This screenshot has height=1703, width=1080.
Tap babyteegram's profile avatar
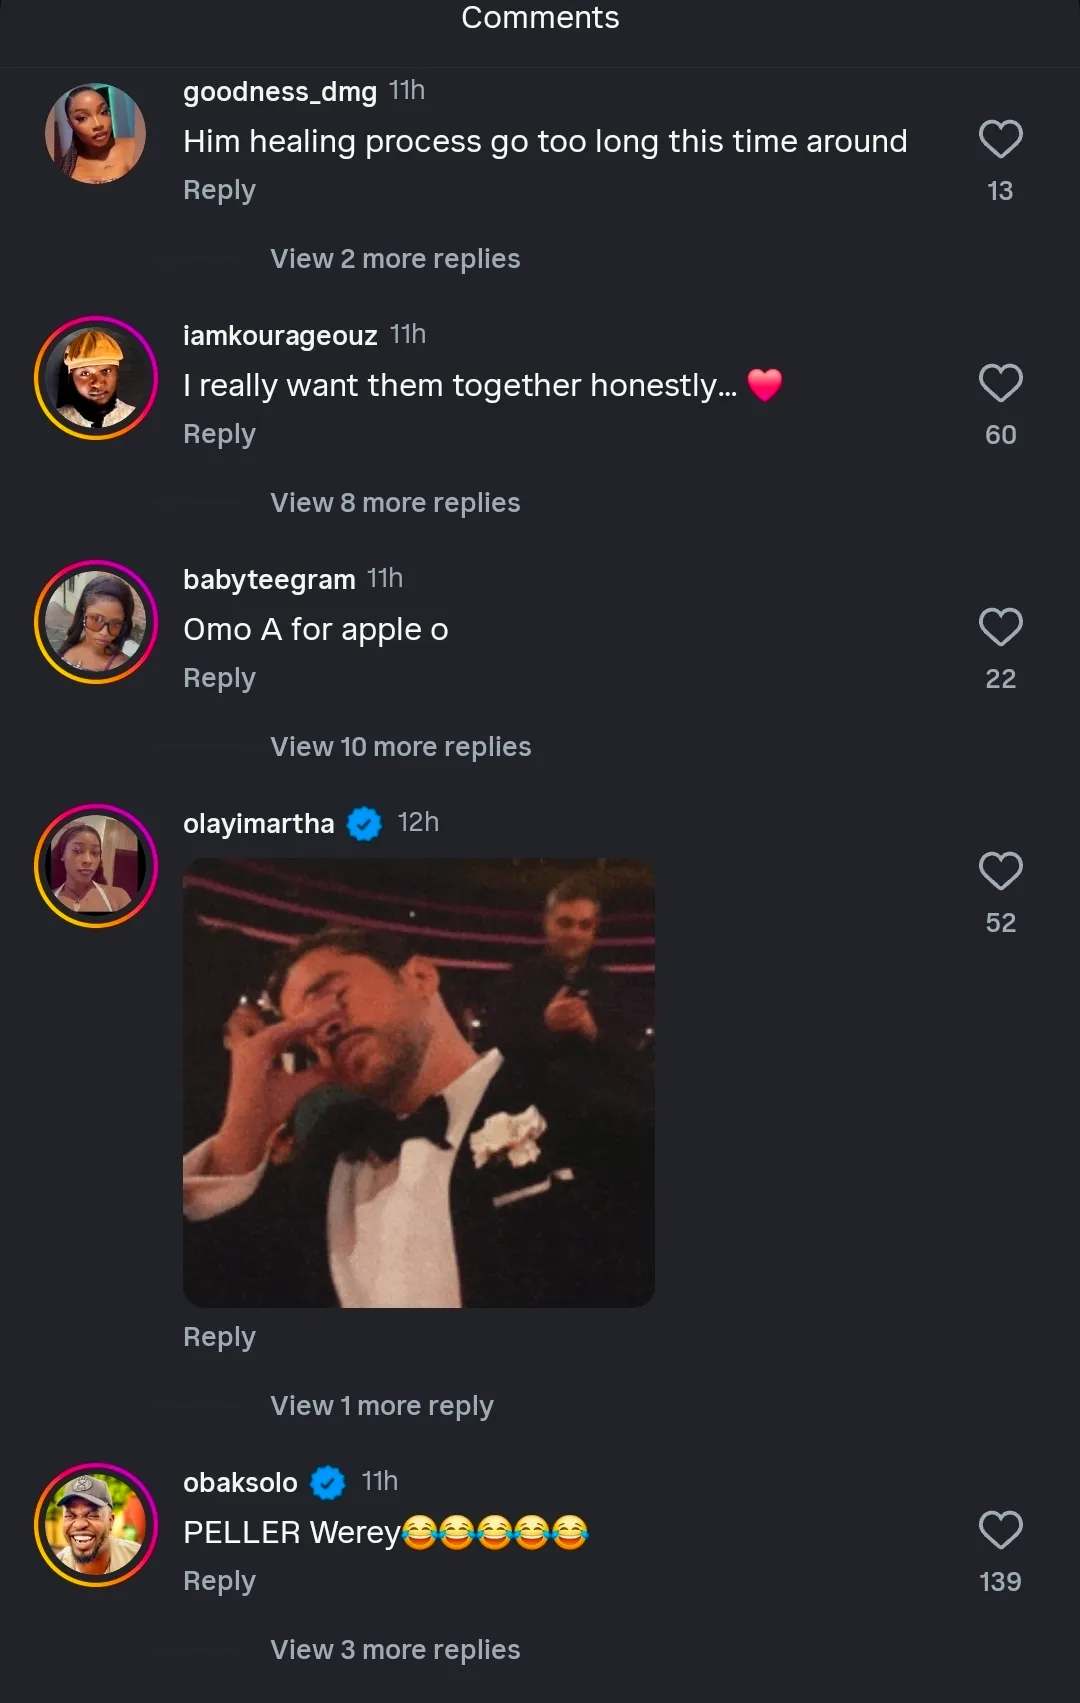coord(96,622)
